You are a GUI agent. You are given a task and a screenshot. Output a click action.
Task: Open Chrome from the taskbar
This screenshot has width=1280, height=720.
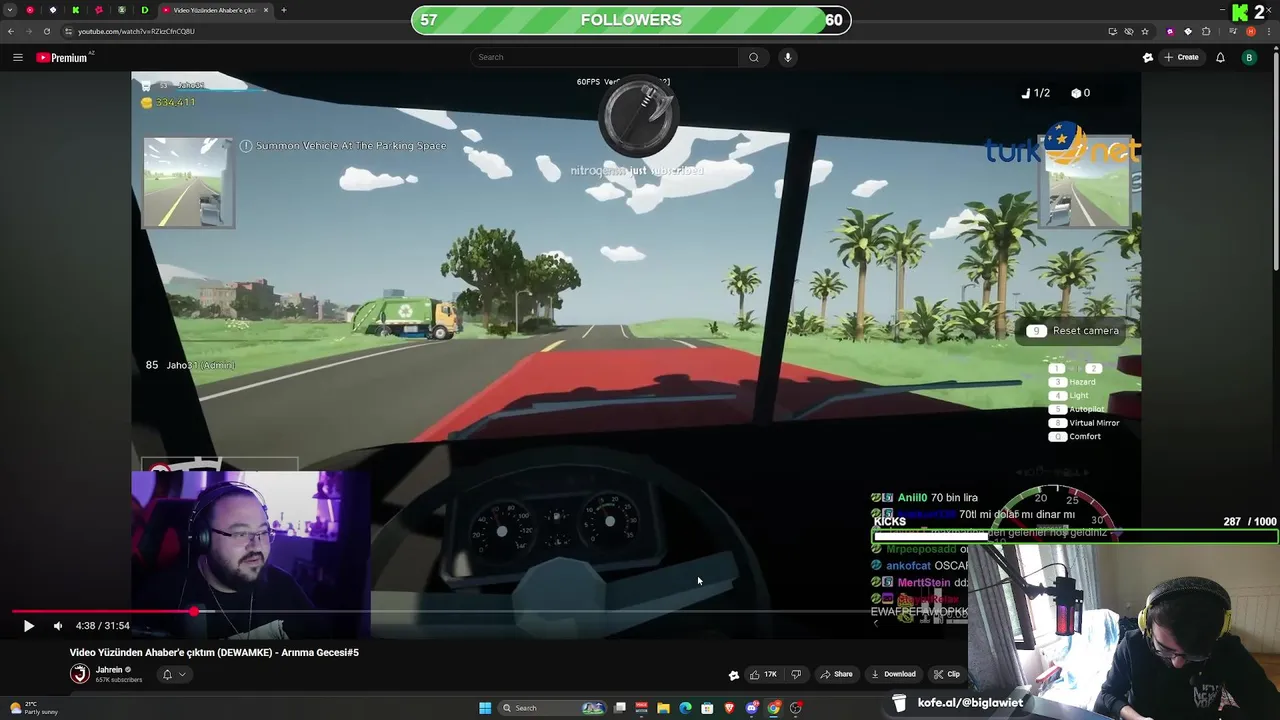(x=774, y=708)
